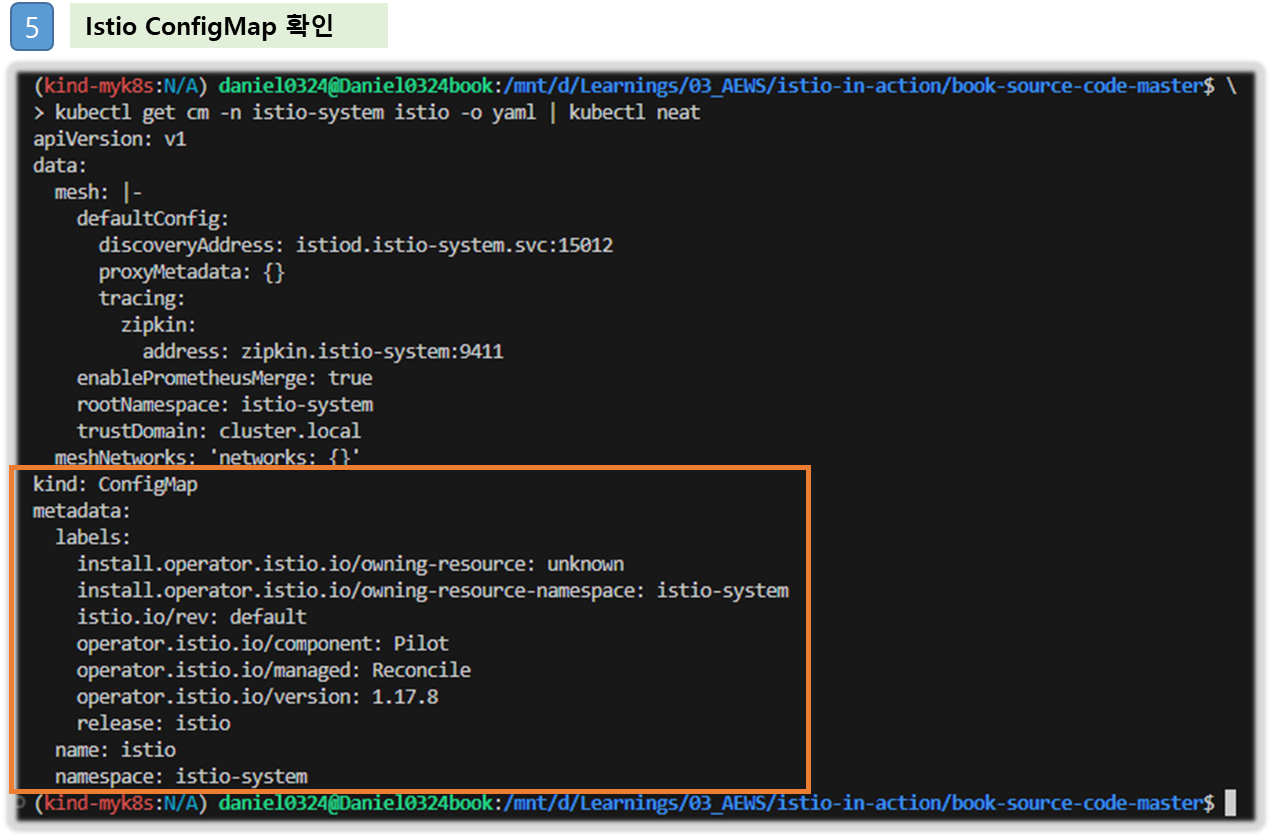Click the 'mesh: |-' line
Image resolution: width=1272 pixels, height=838 pixels.
pyautogui.click(x=99, y=192)
